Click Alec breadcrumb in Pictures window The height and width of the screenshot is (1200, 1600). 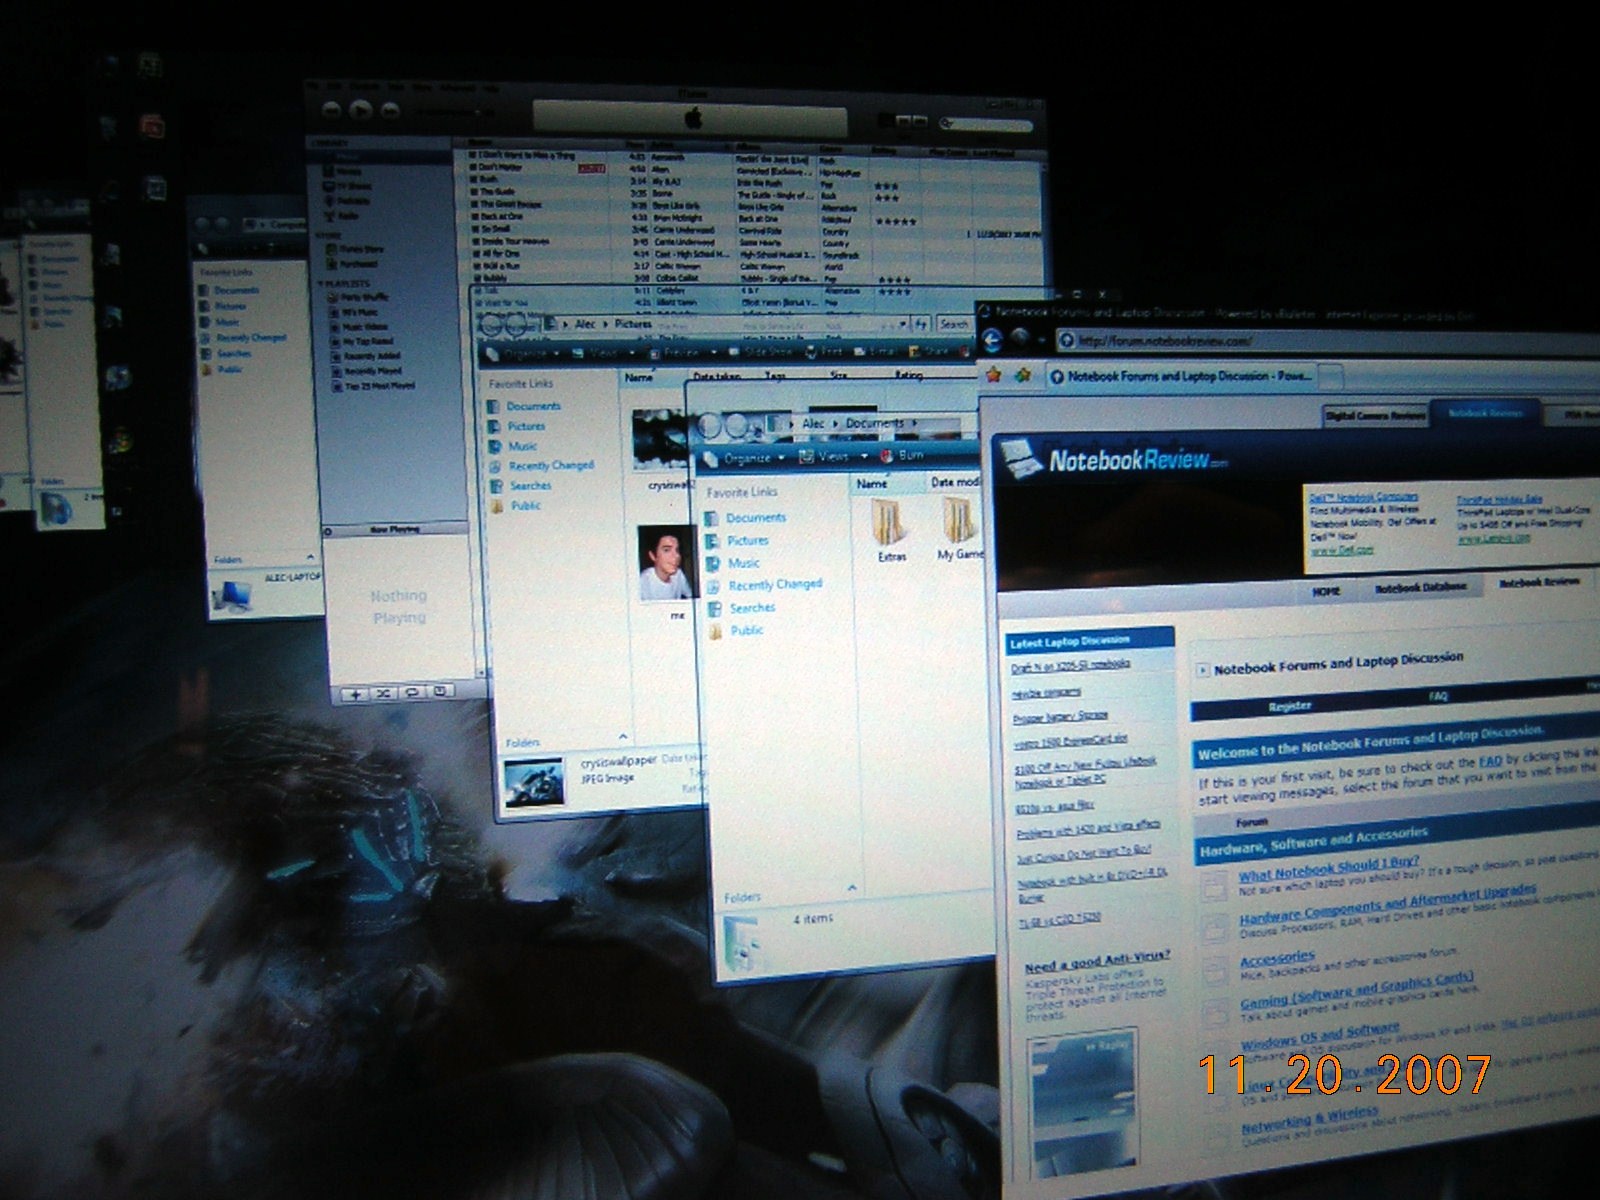[x=586, y=324]
